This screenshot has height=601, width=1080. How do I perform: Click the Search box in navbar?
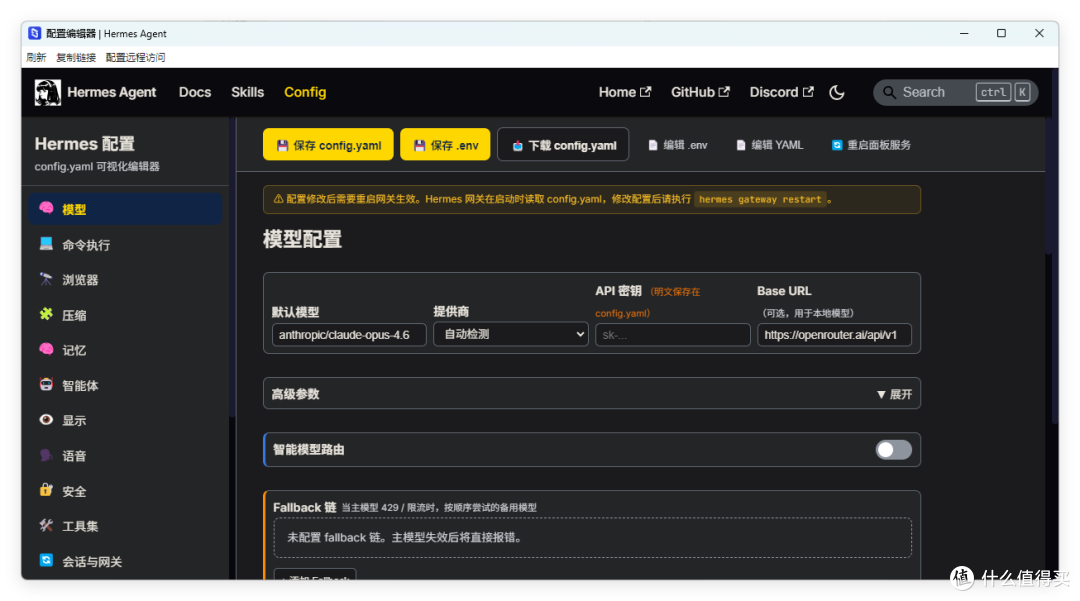[955, 92]
